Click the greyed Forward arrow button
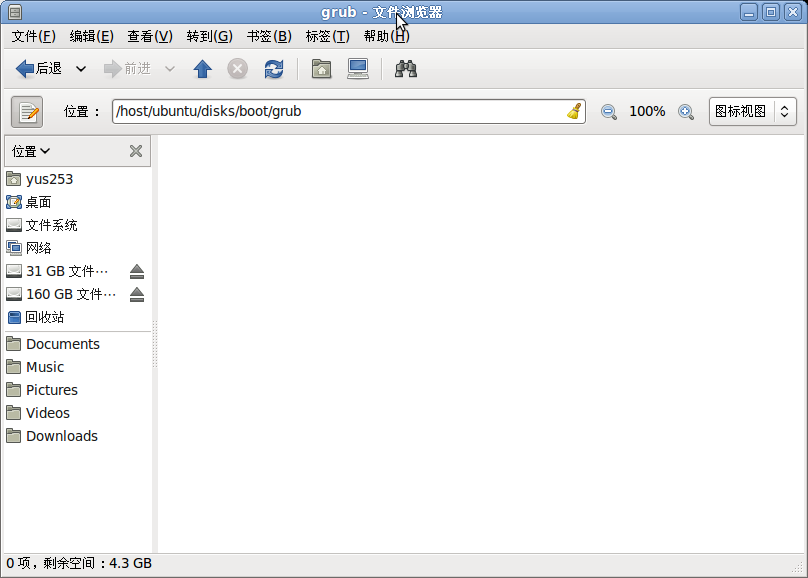This screenshot has height=578, width=808. [x=127, y=69]
